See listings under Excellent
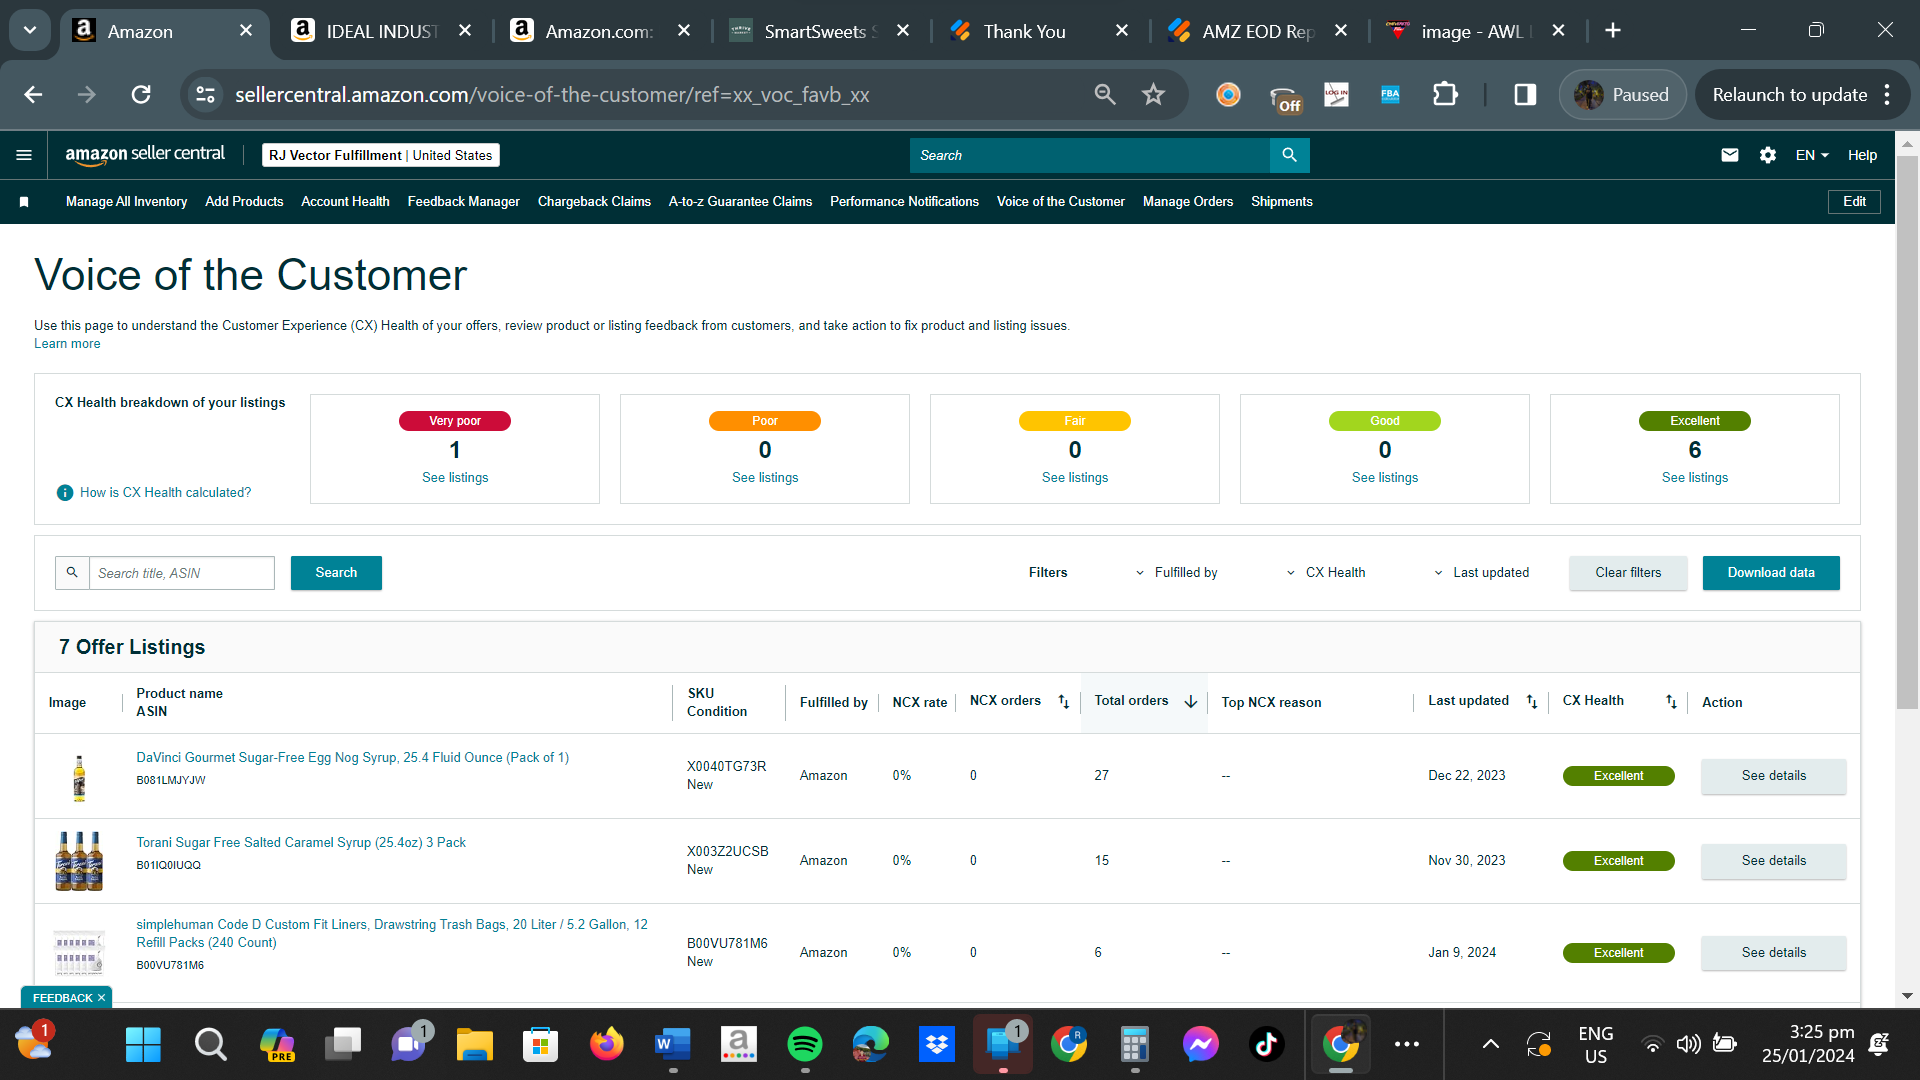 coord(1695,478)
